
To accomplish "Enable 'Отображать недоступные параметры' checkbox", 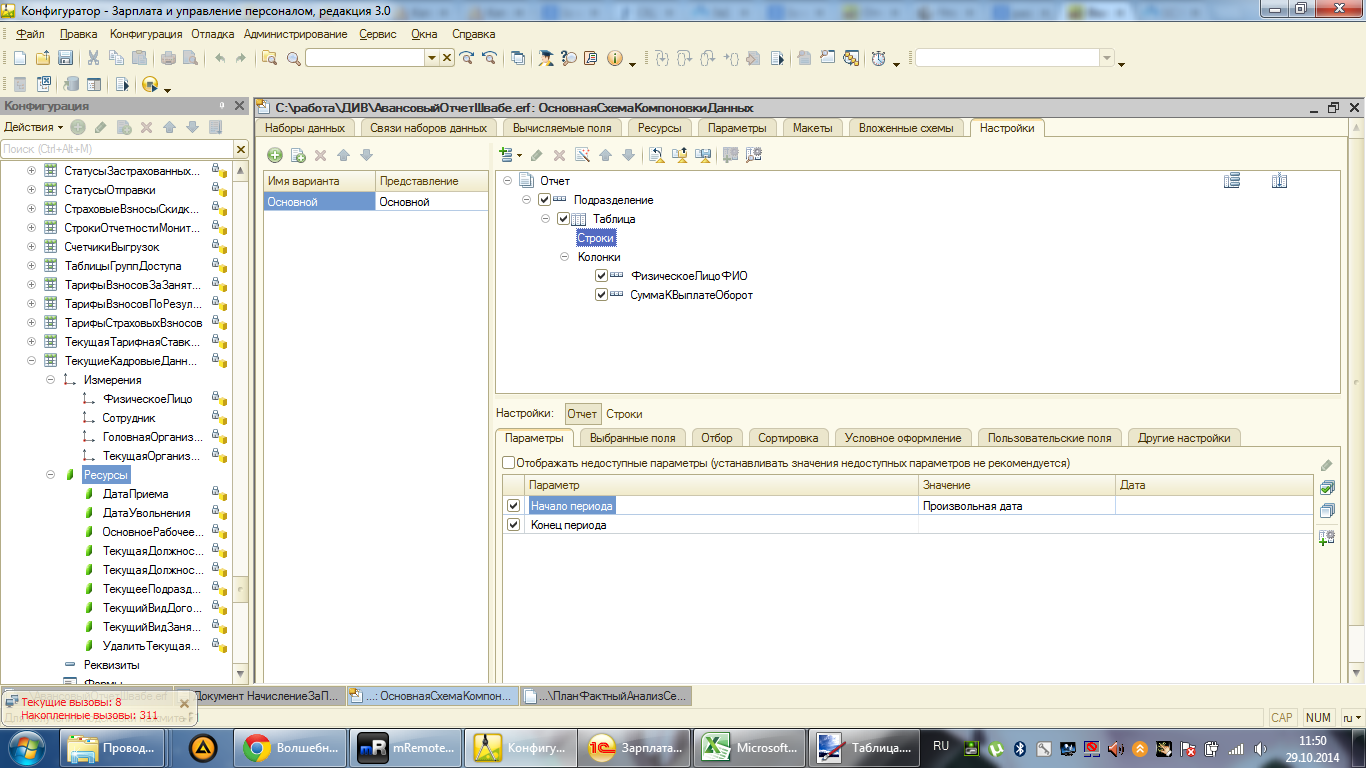I will tap(509, 463).
